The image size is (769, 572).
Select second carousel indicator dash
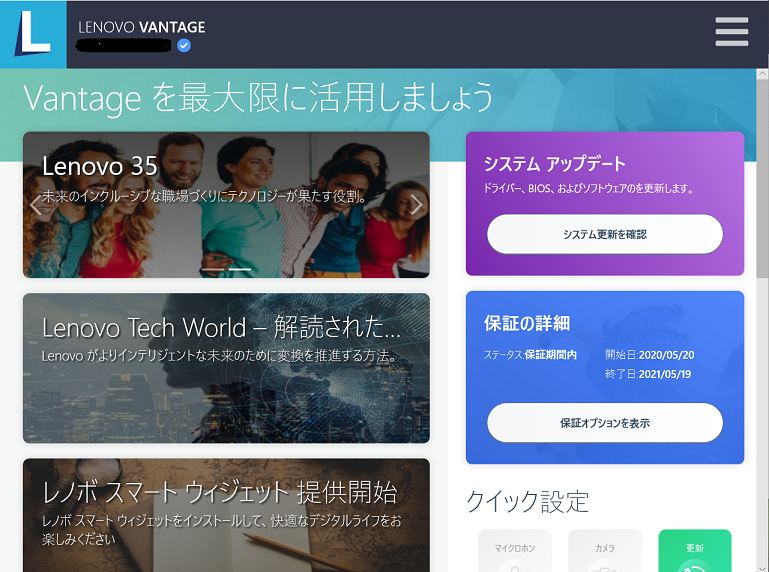pyautogui.click(x=240, y=269)
